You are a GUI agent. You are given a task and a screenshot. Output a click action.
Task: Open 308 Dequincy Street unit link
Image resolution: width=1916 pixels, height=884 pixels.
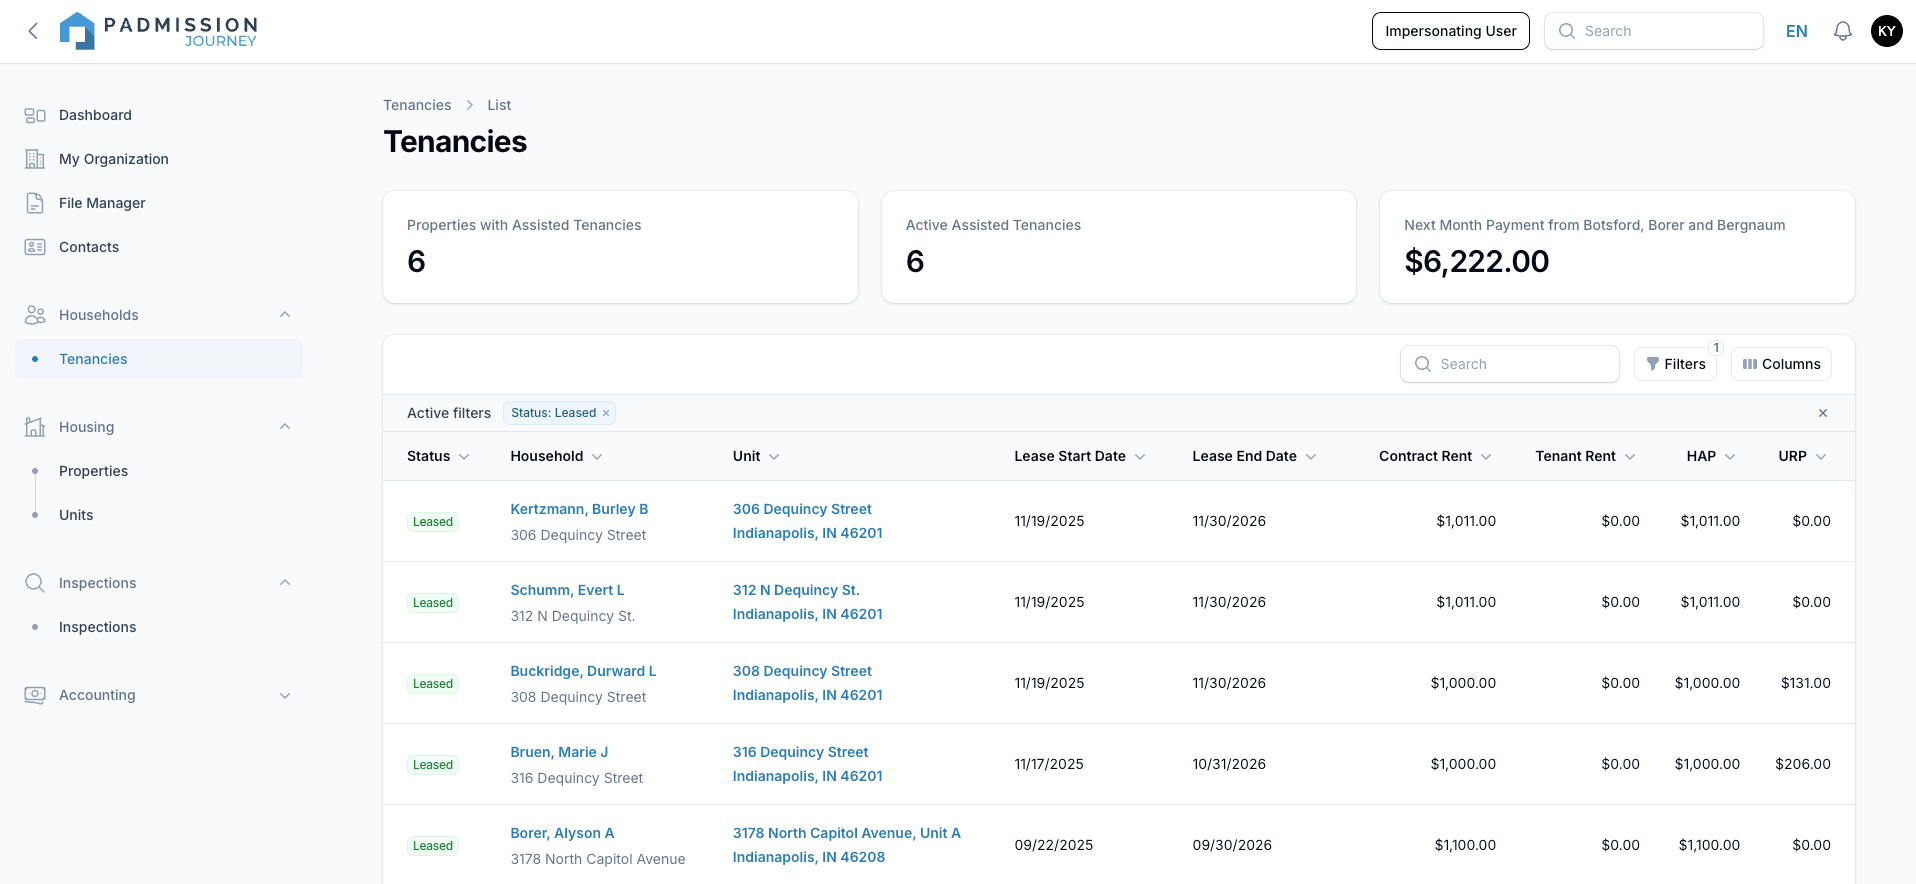802,671
